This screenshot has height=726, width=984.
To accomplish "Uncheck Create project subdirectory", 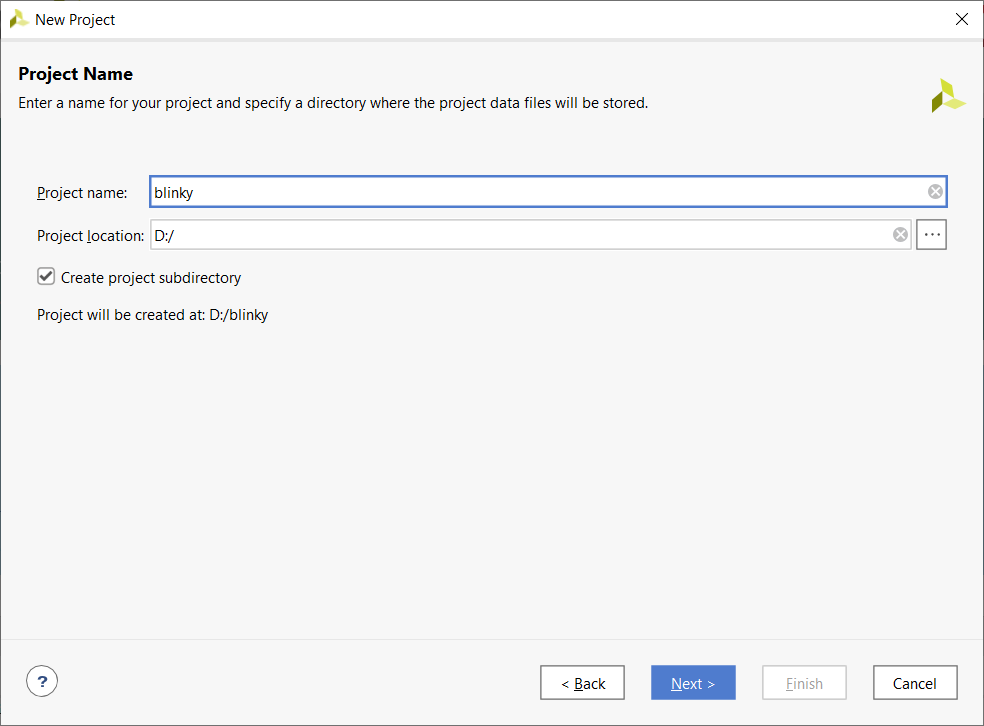I will click(46, 277).
